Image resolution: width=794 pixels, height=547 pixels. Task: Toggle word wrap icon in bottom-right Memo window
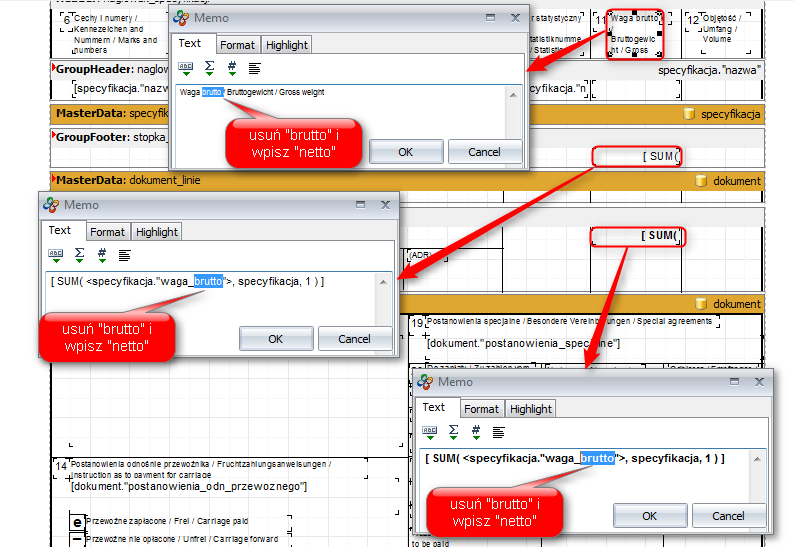point(499,432)
